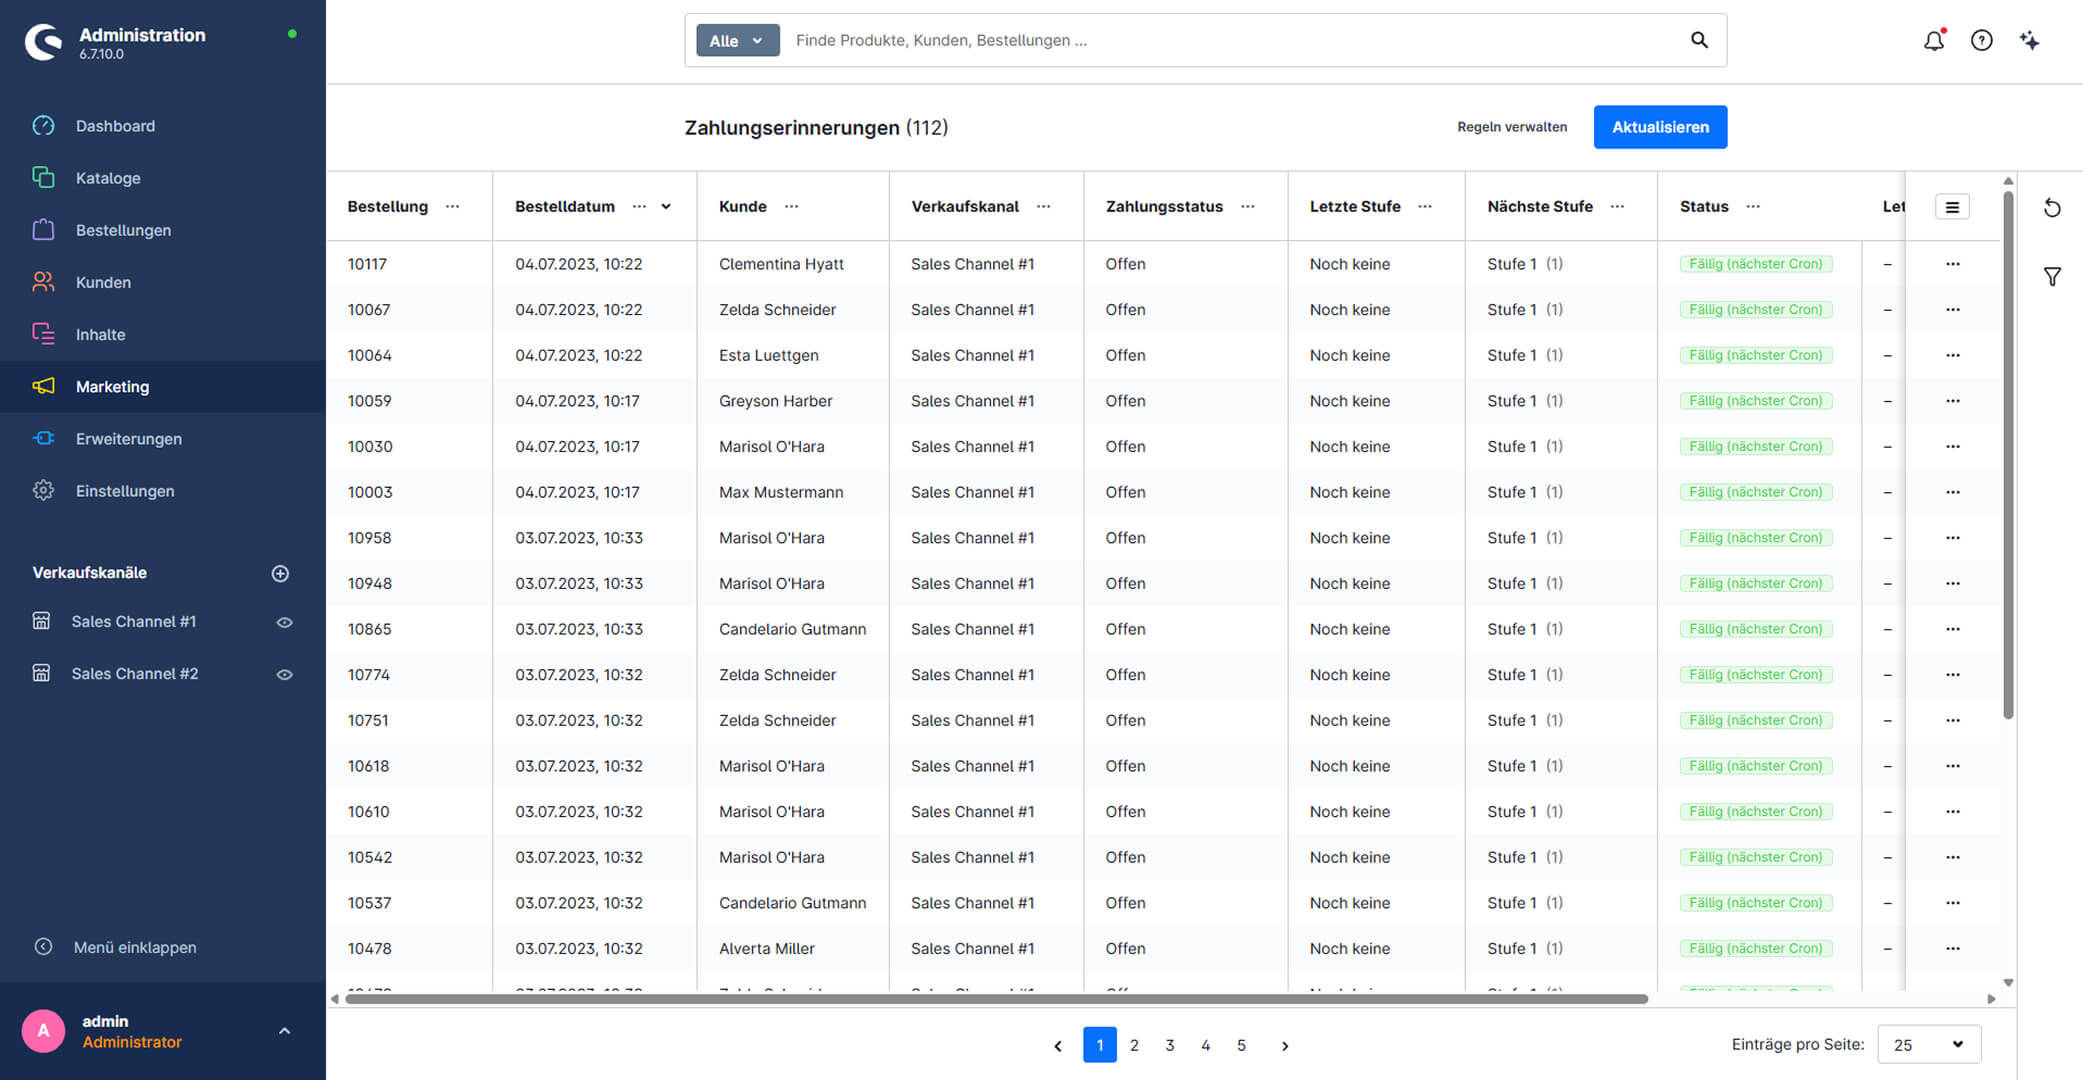Click the reset list refresh icon
Image resolution: width=2083 pixels, height=1080 pixels.
2052,207
